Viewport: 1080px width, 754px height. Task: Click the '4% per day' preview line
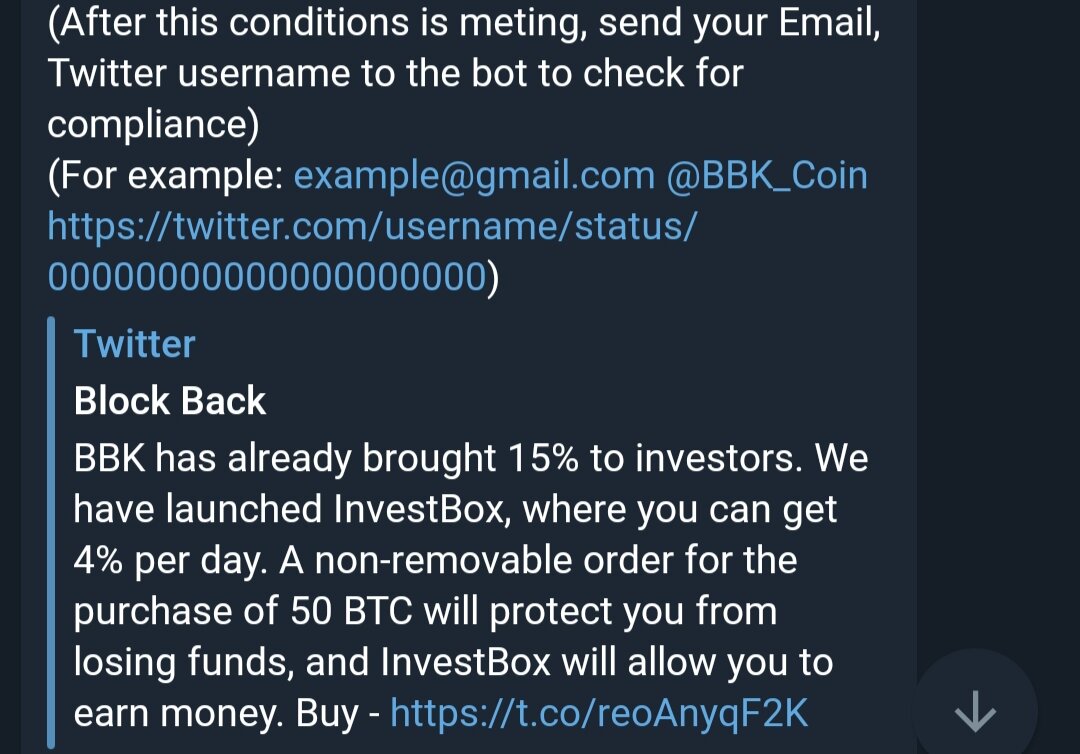click(435, 560)
